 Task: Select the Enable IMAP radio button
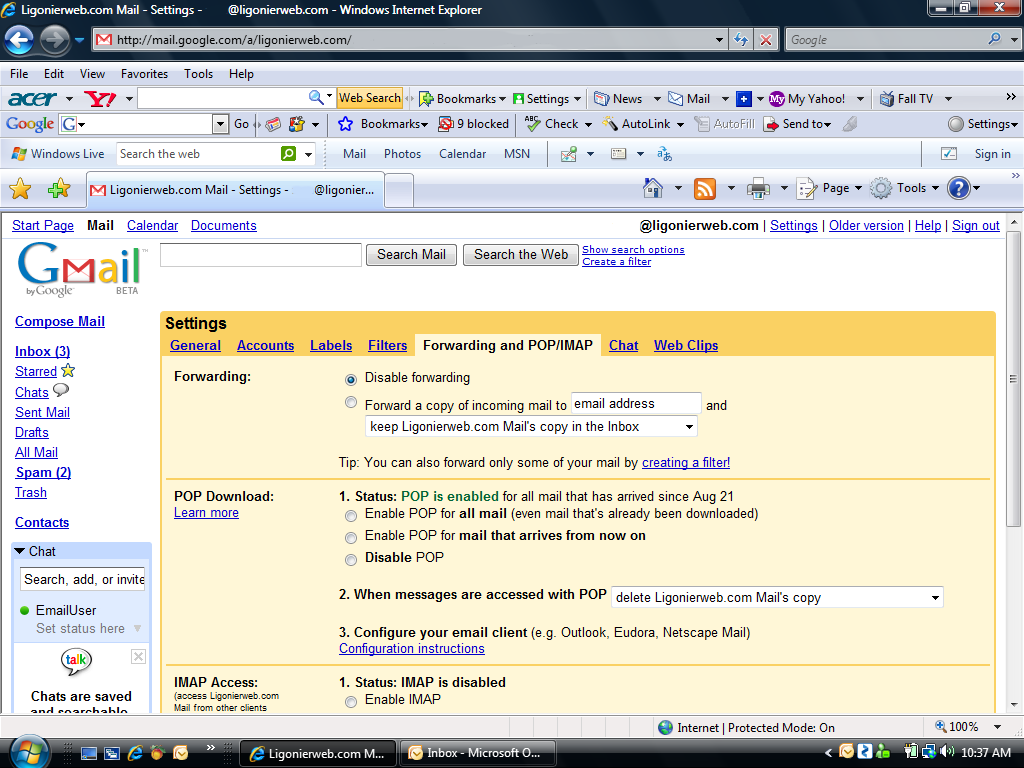(351, 702)
